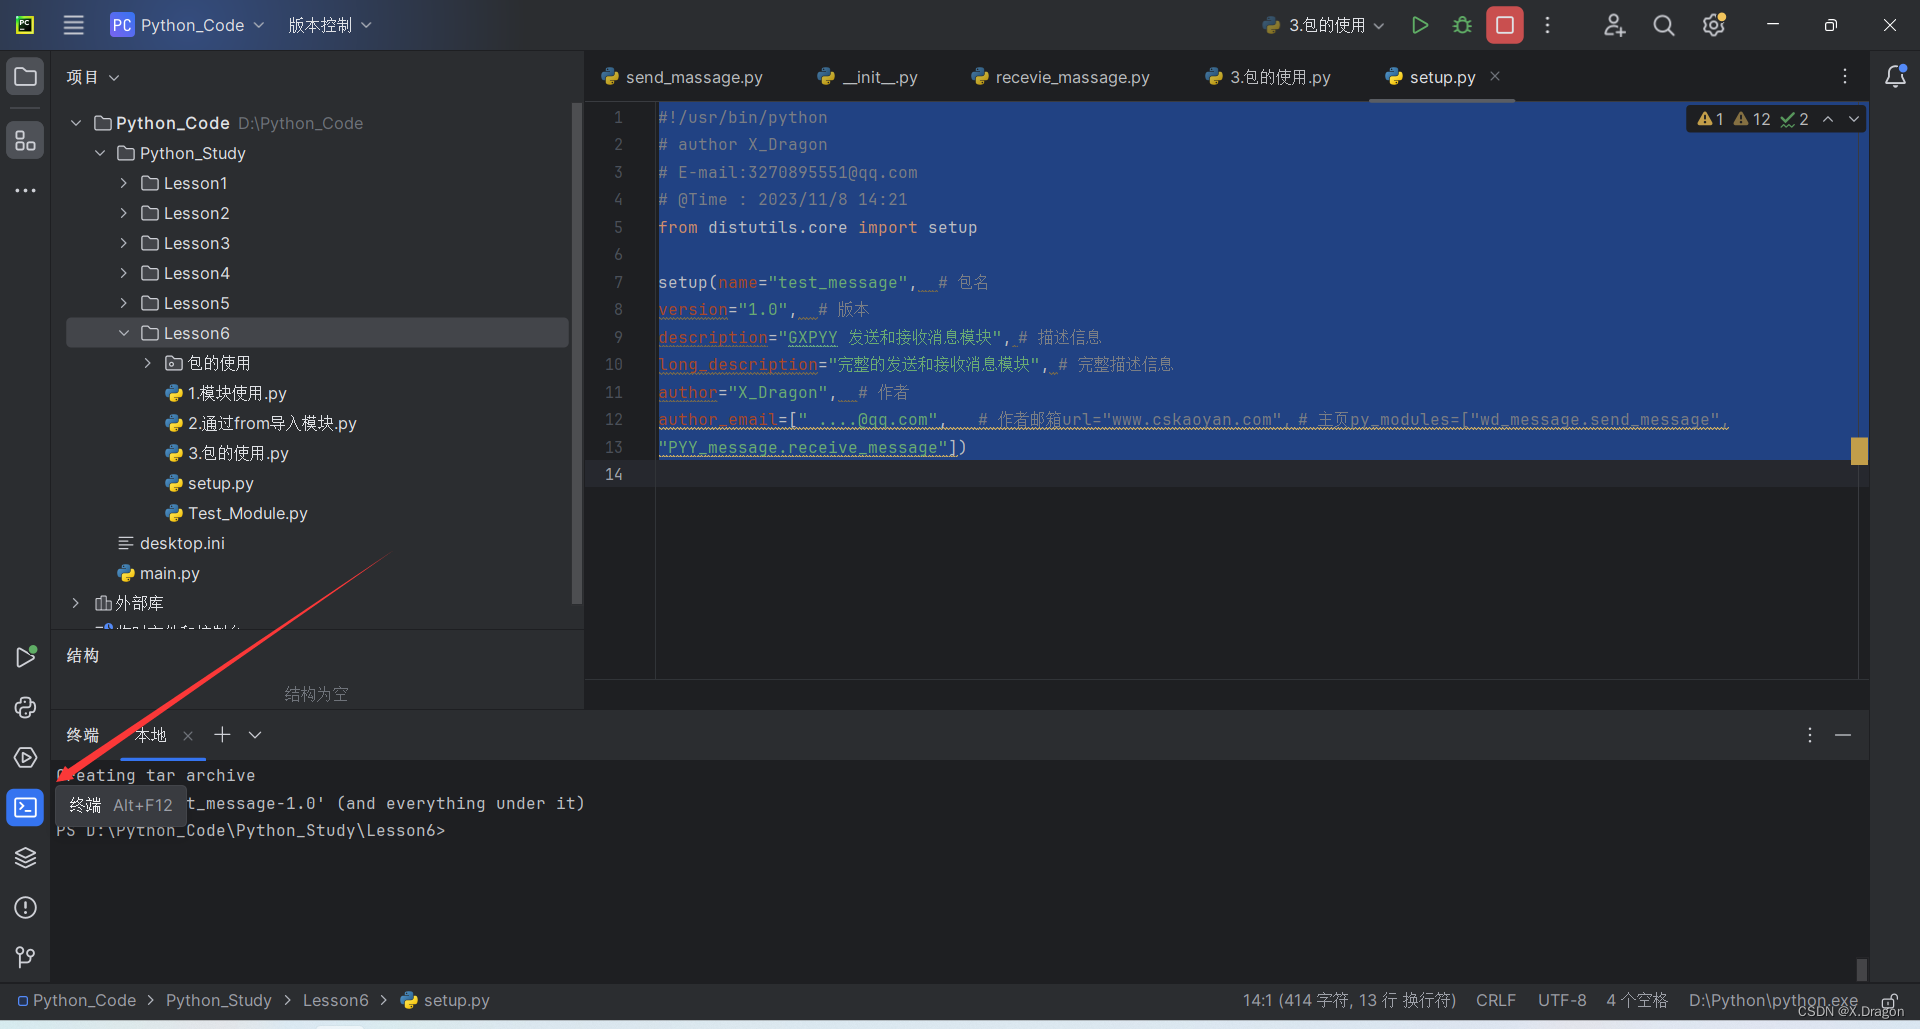1920x1029 pixels.
Task: Change UTF-8 file encoding
Action: click(x=1562, y=1000)
